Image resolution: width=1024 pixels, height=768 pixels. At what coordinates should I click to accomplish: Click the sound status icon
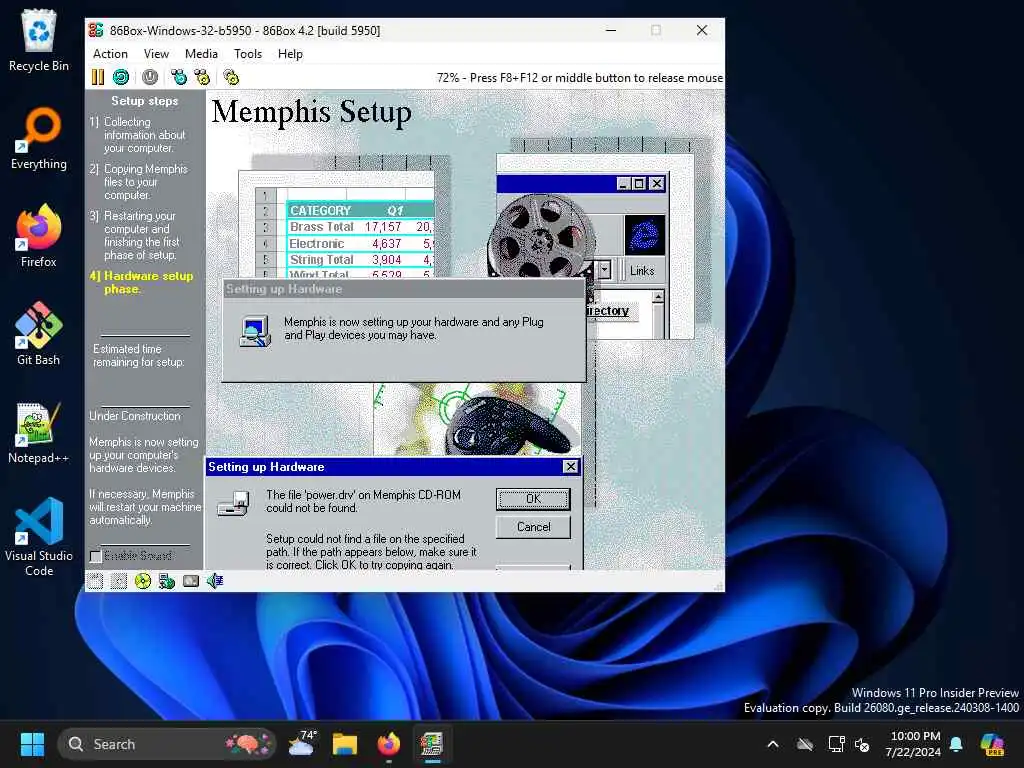(x=215, y=581)
